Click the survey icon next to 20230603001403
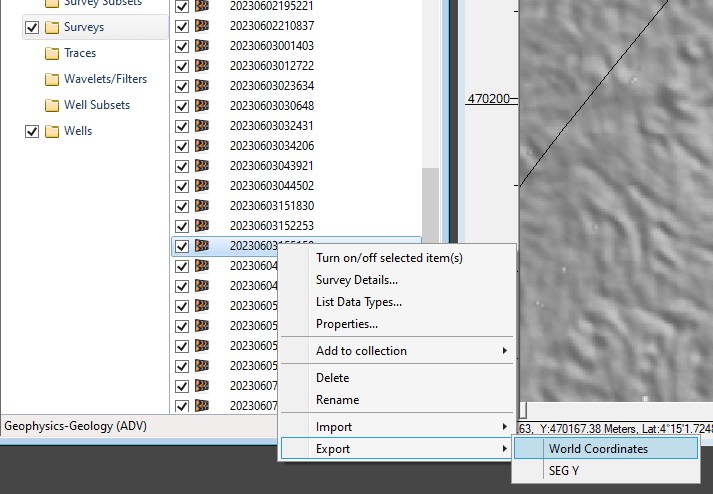 click(x=203, y=45)
